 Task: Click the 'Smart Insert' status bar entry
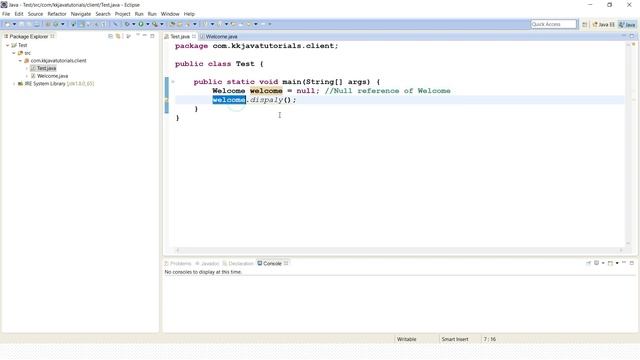[x=455, y=339]
